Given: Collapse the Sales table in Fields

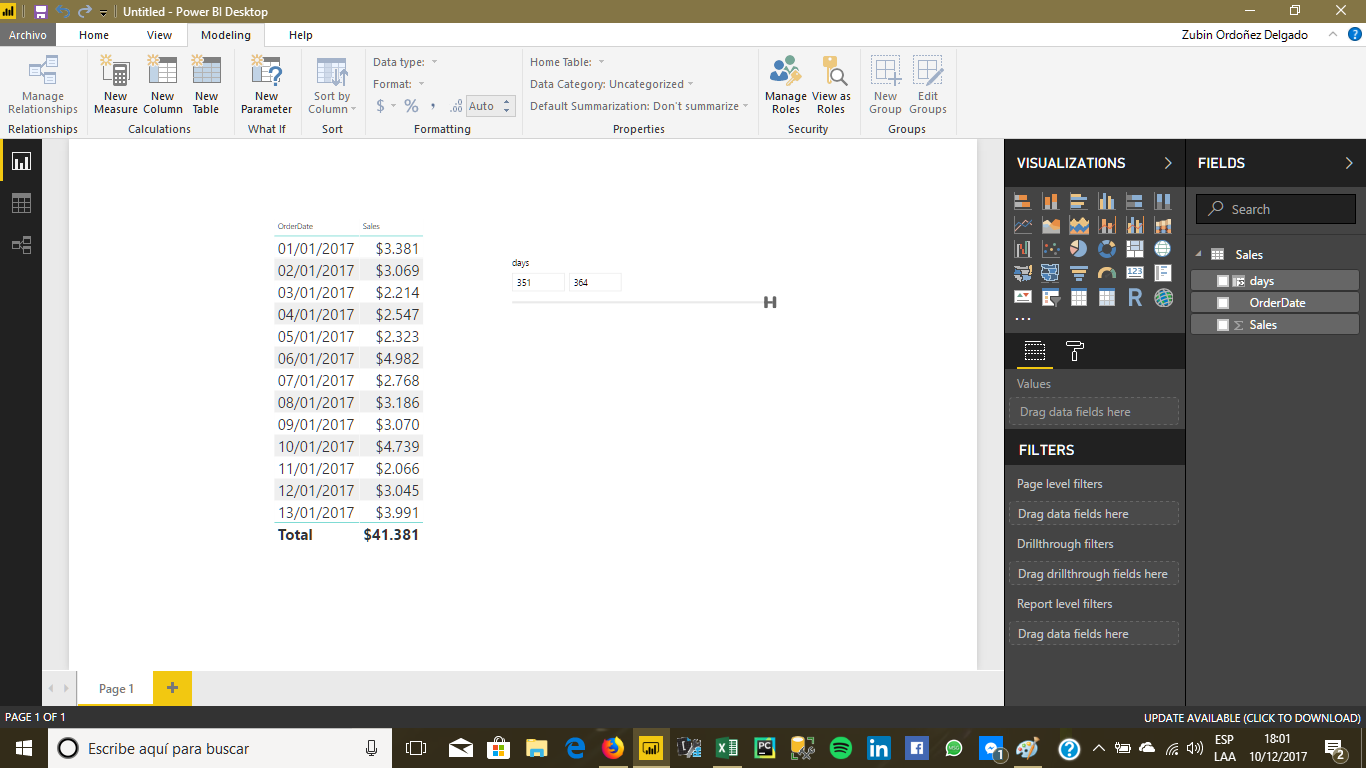Looking at the screenshot, I should click(1198, 254).
